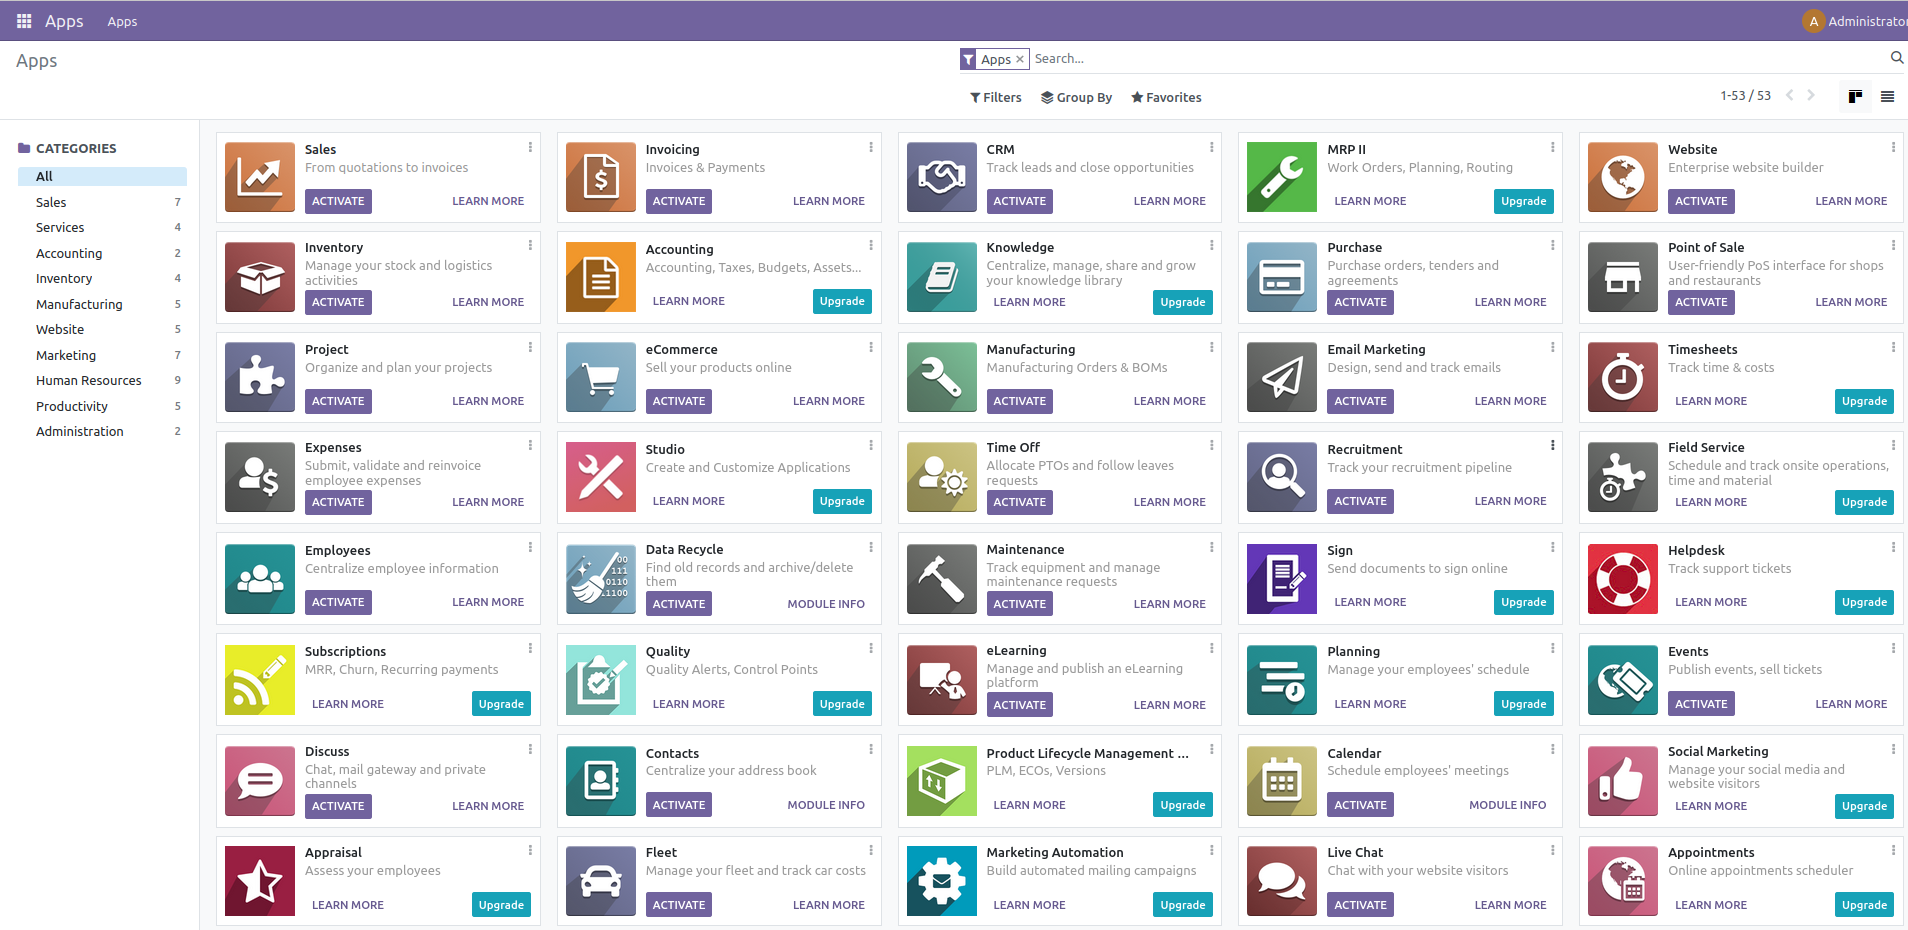Remove the Apps filter tag
The height and width of the screenshot is (930, 1908).
tap(1020, 60)
